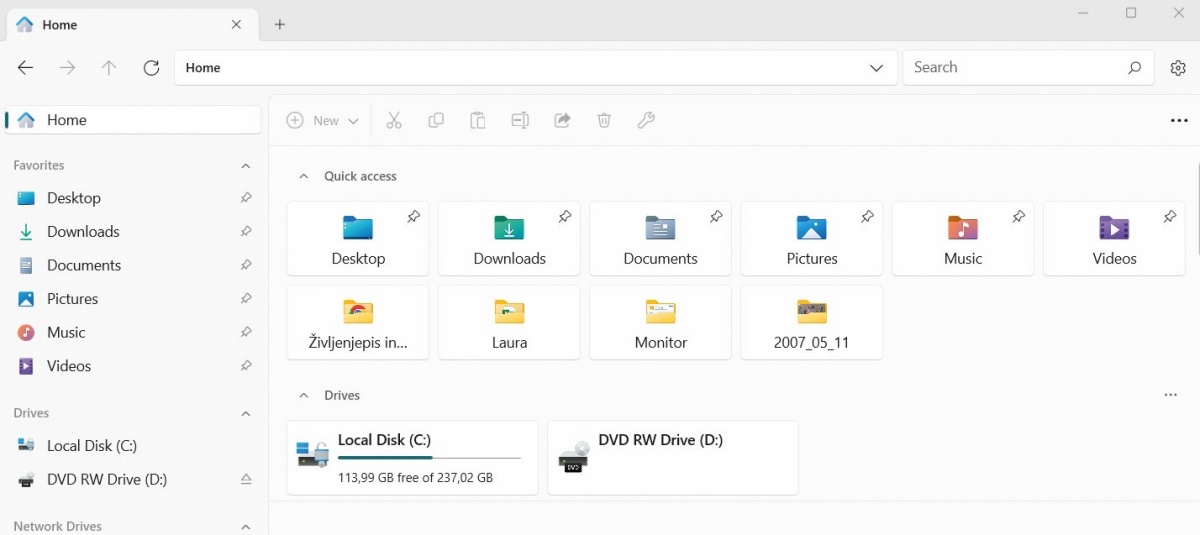Open the Music Quick access folder tile
Viewport: 1200px width, 535px height.
[963, 239]
